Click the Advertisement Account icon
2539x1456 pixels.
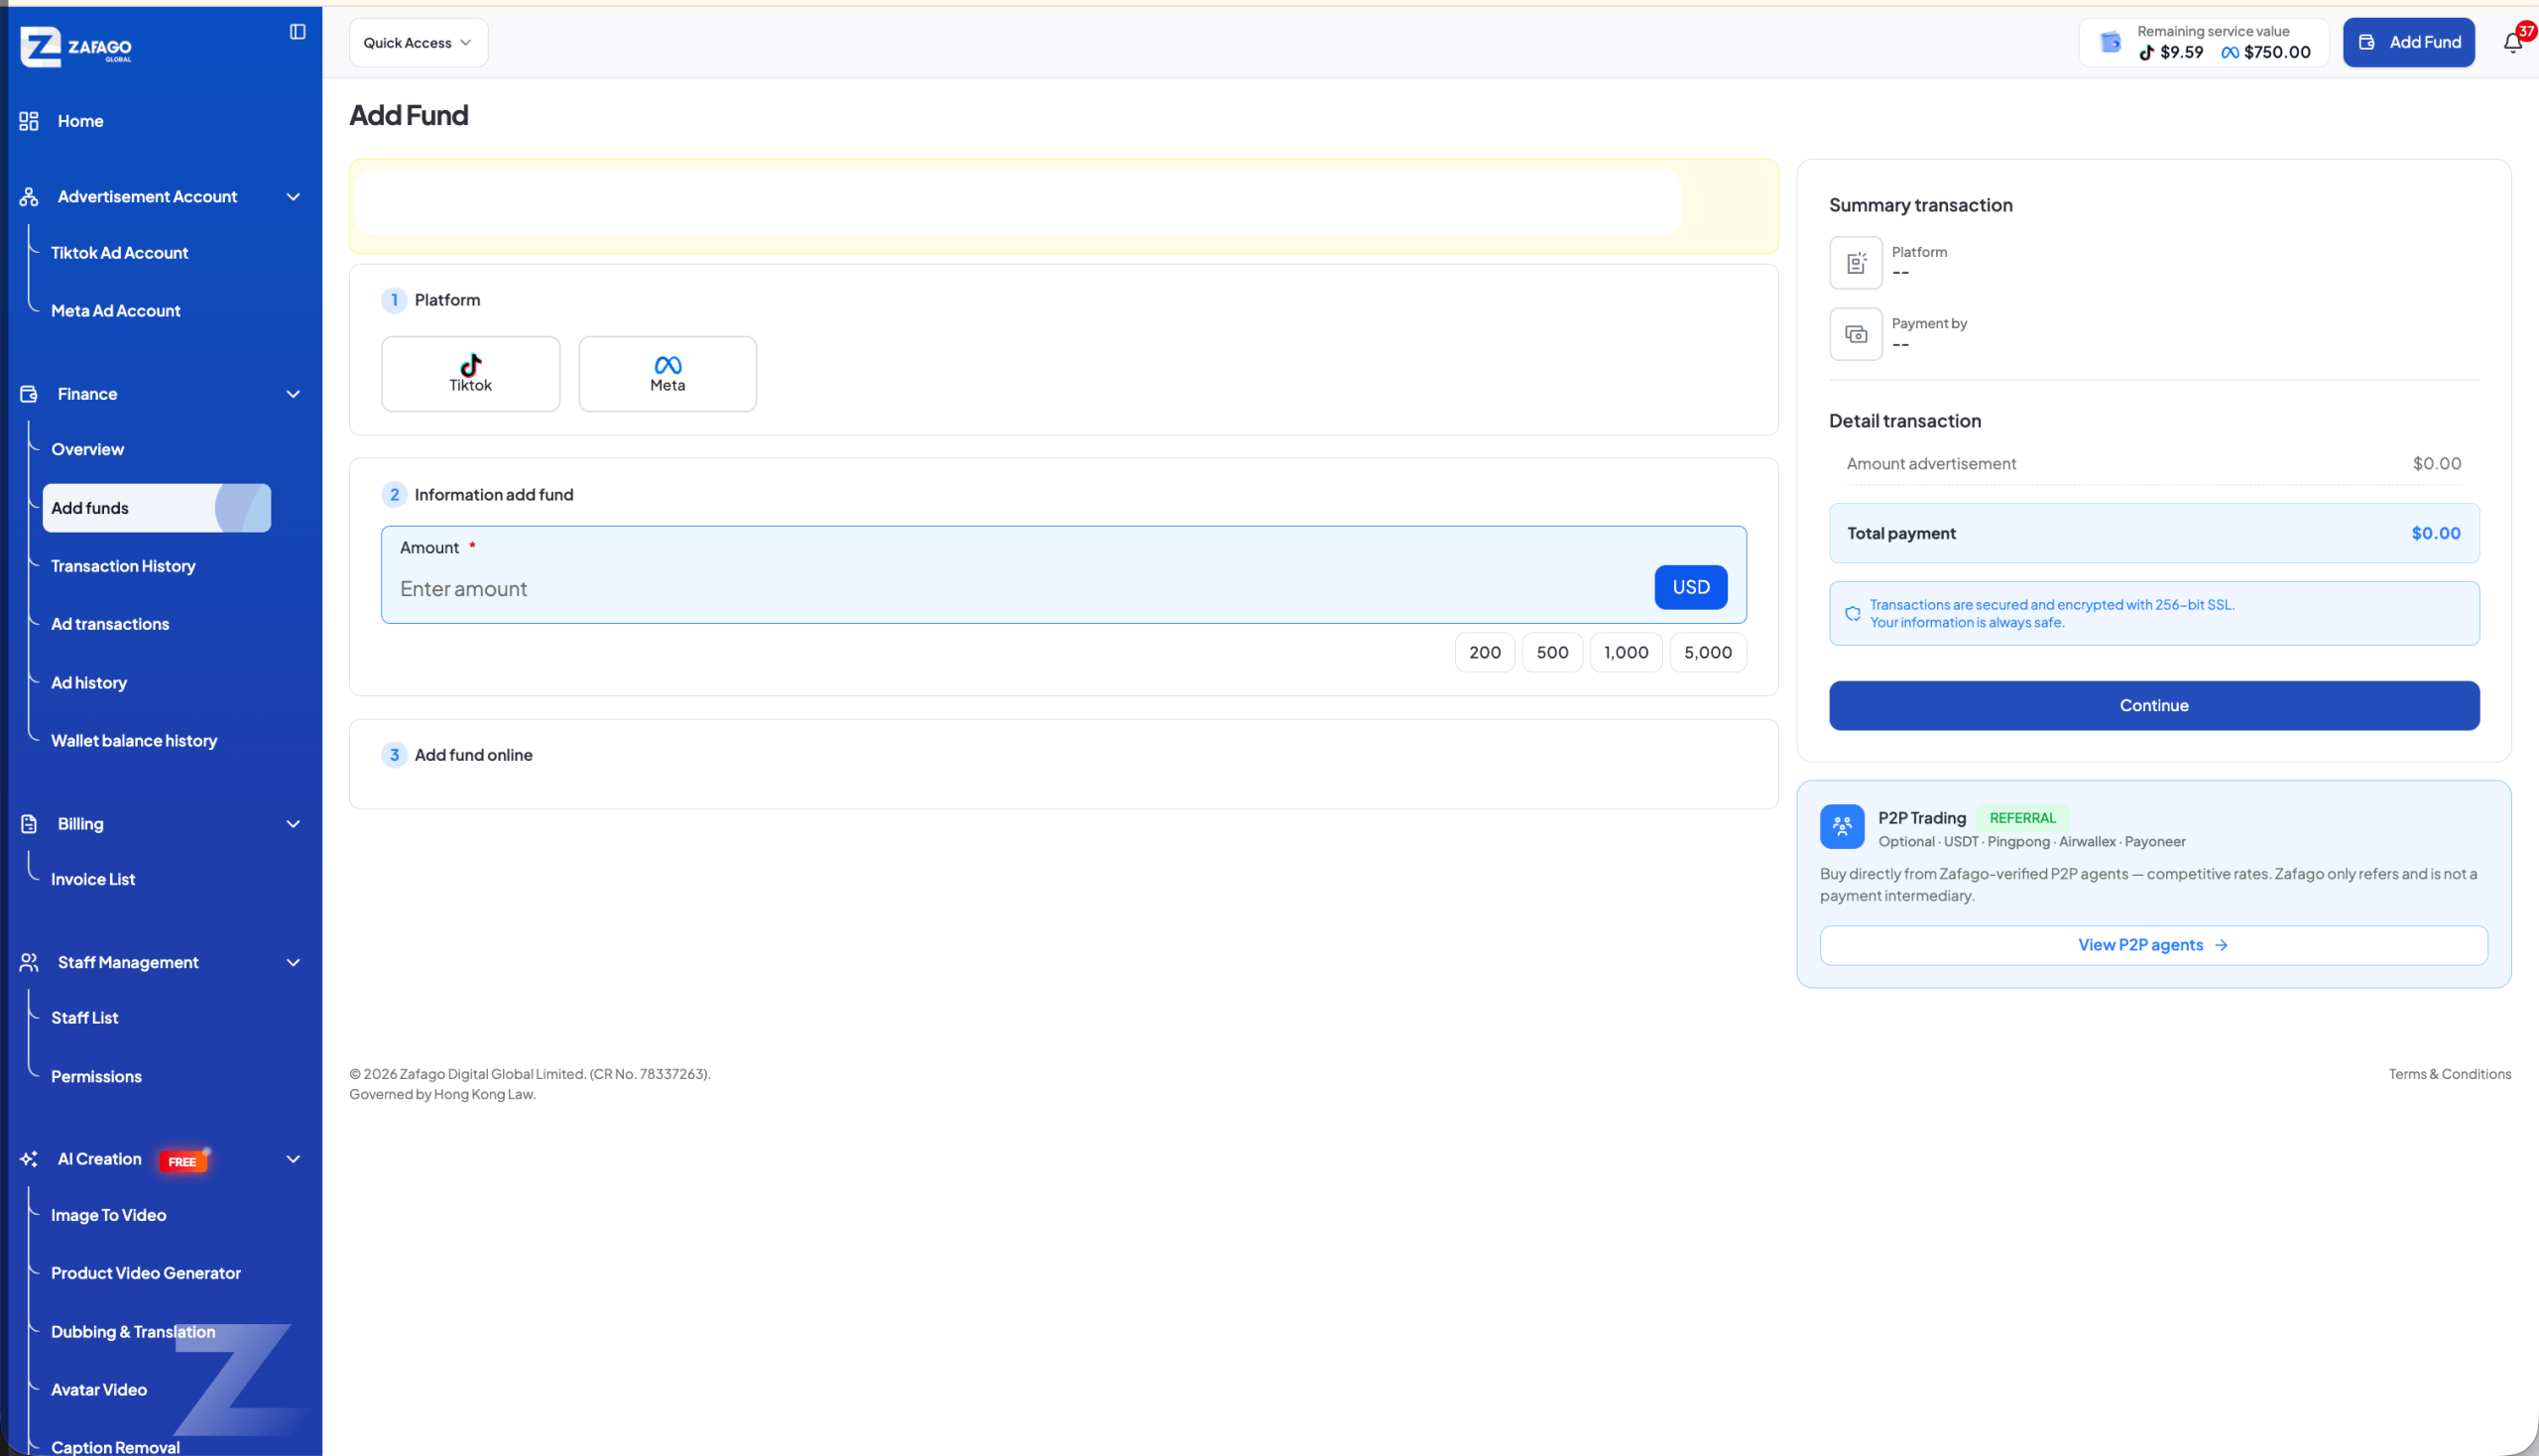pyautogui.click(x=29, y=197)
